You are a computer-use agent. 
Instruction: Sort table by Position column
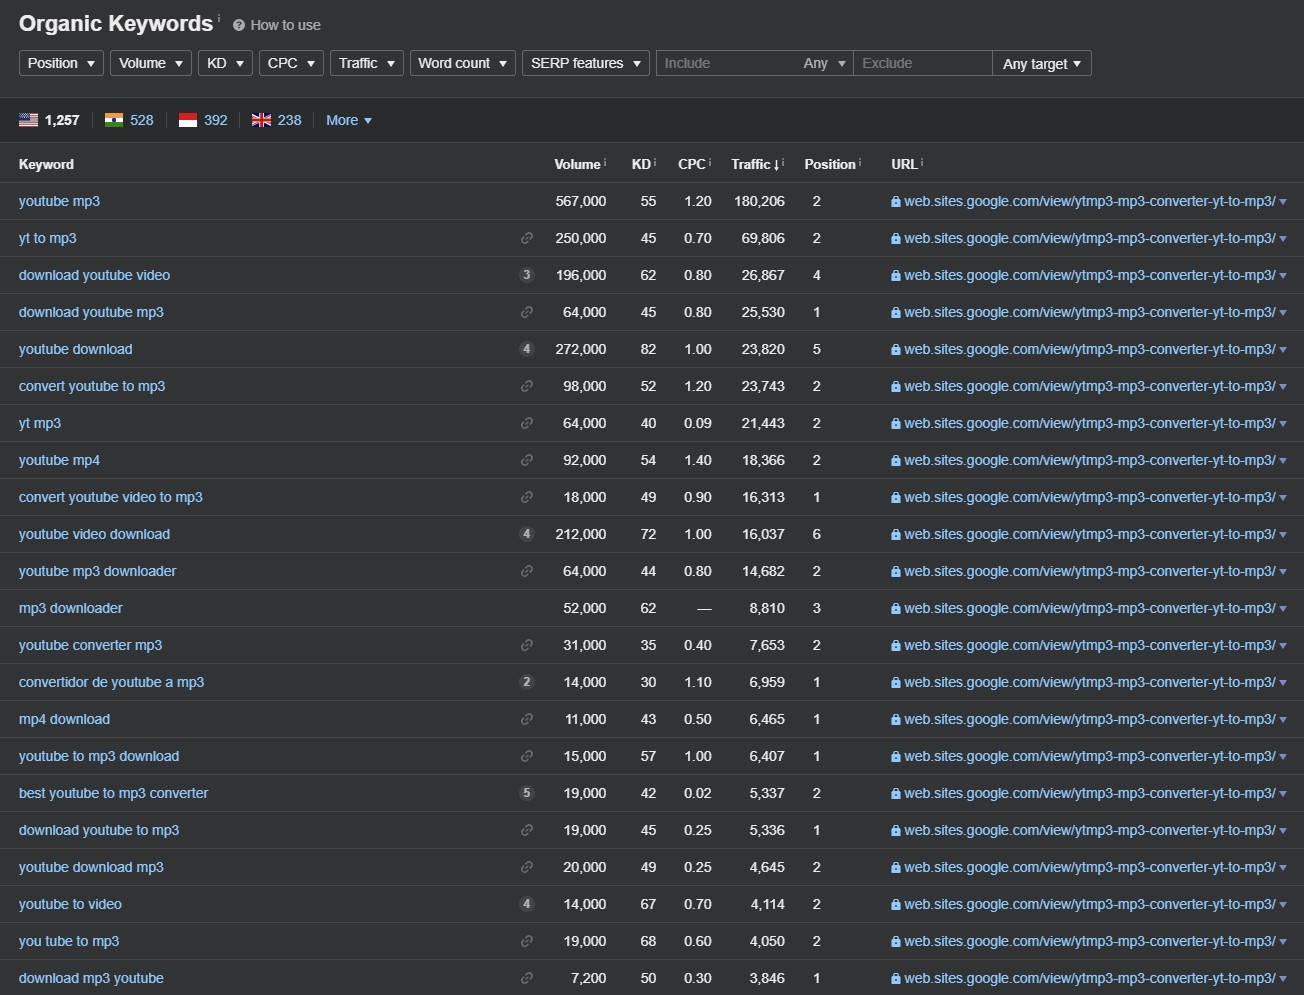tap(830, 164)
